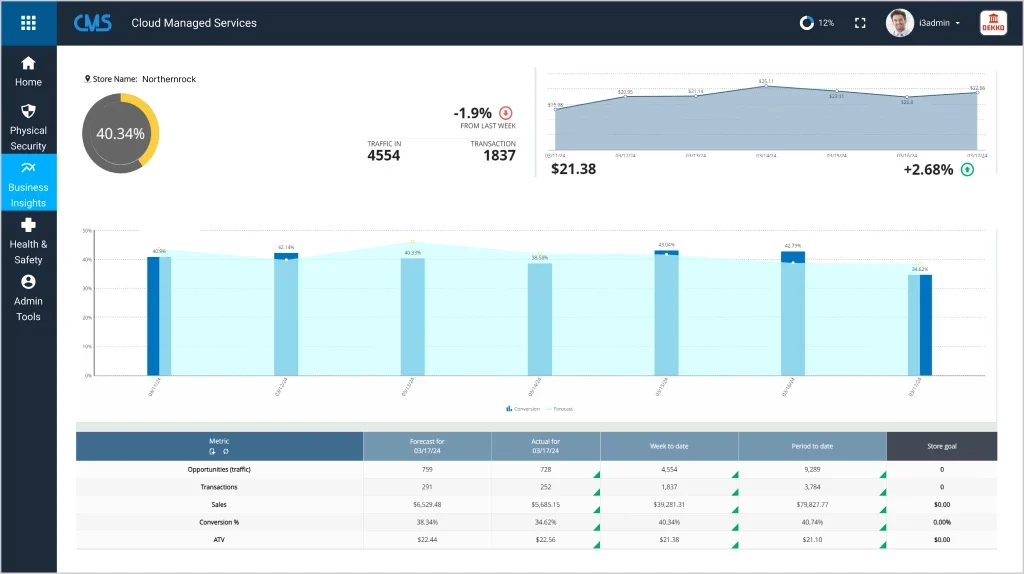Screen dimensions: 1024x574
Task: Open Health & Safety section
Action: point(28,240)
